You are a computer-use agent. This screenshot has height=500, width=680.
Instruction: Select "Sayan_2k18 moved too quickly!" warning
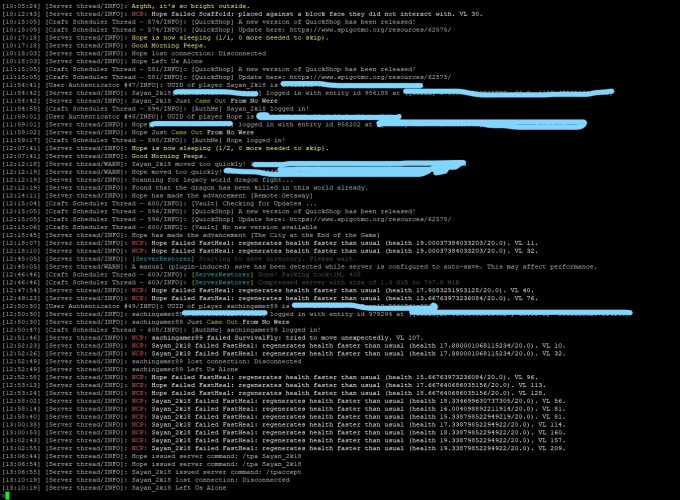pyautogui.click(x=189, y=164)
